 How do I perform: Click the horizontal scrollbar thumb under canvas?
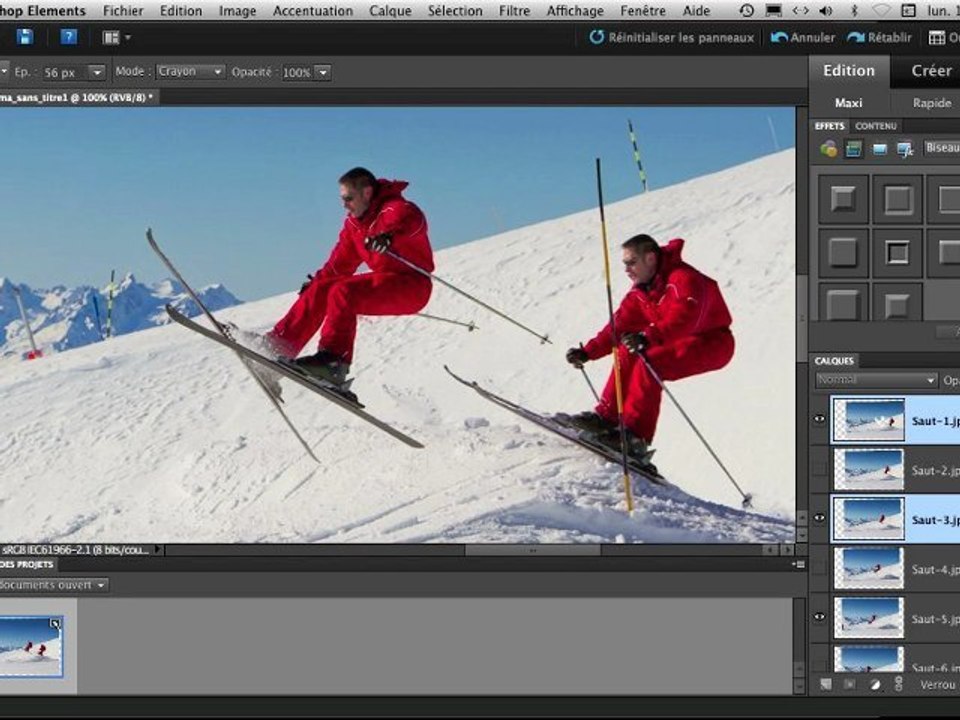point(532,550)
